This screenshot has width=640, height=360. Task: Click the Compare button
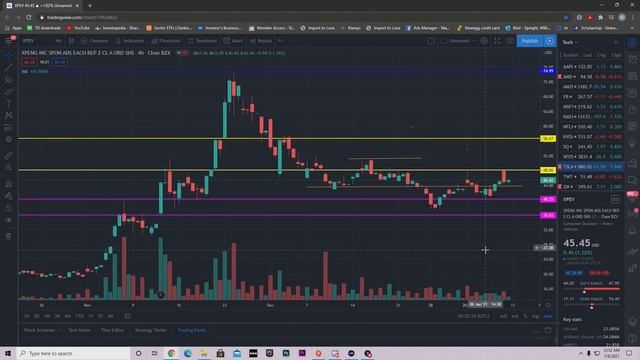[95, 41]
